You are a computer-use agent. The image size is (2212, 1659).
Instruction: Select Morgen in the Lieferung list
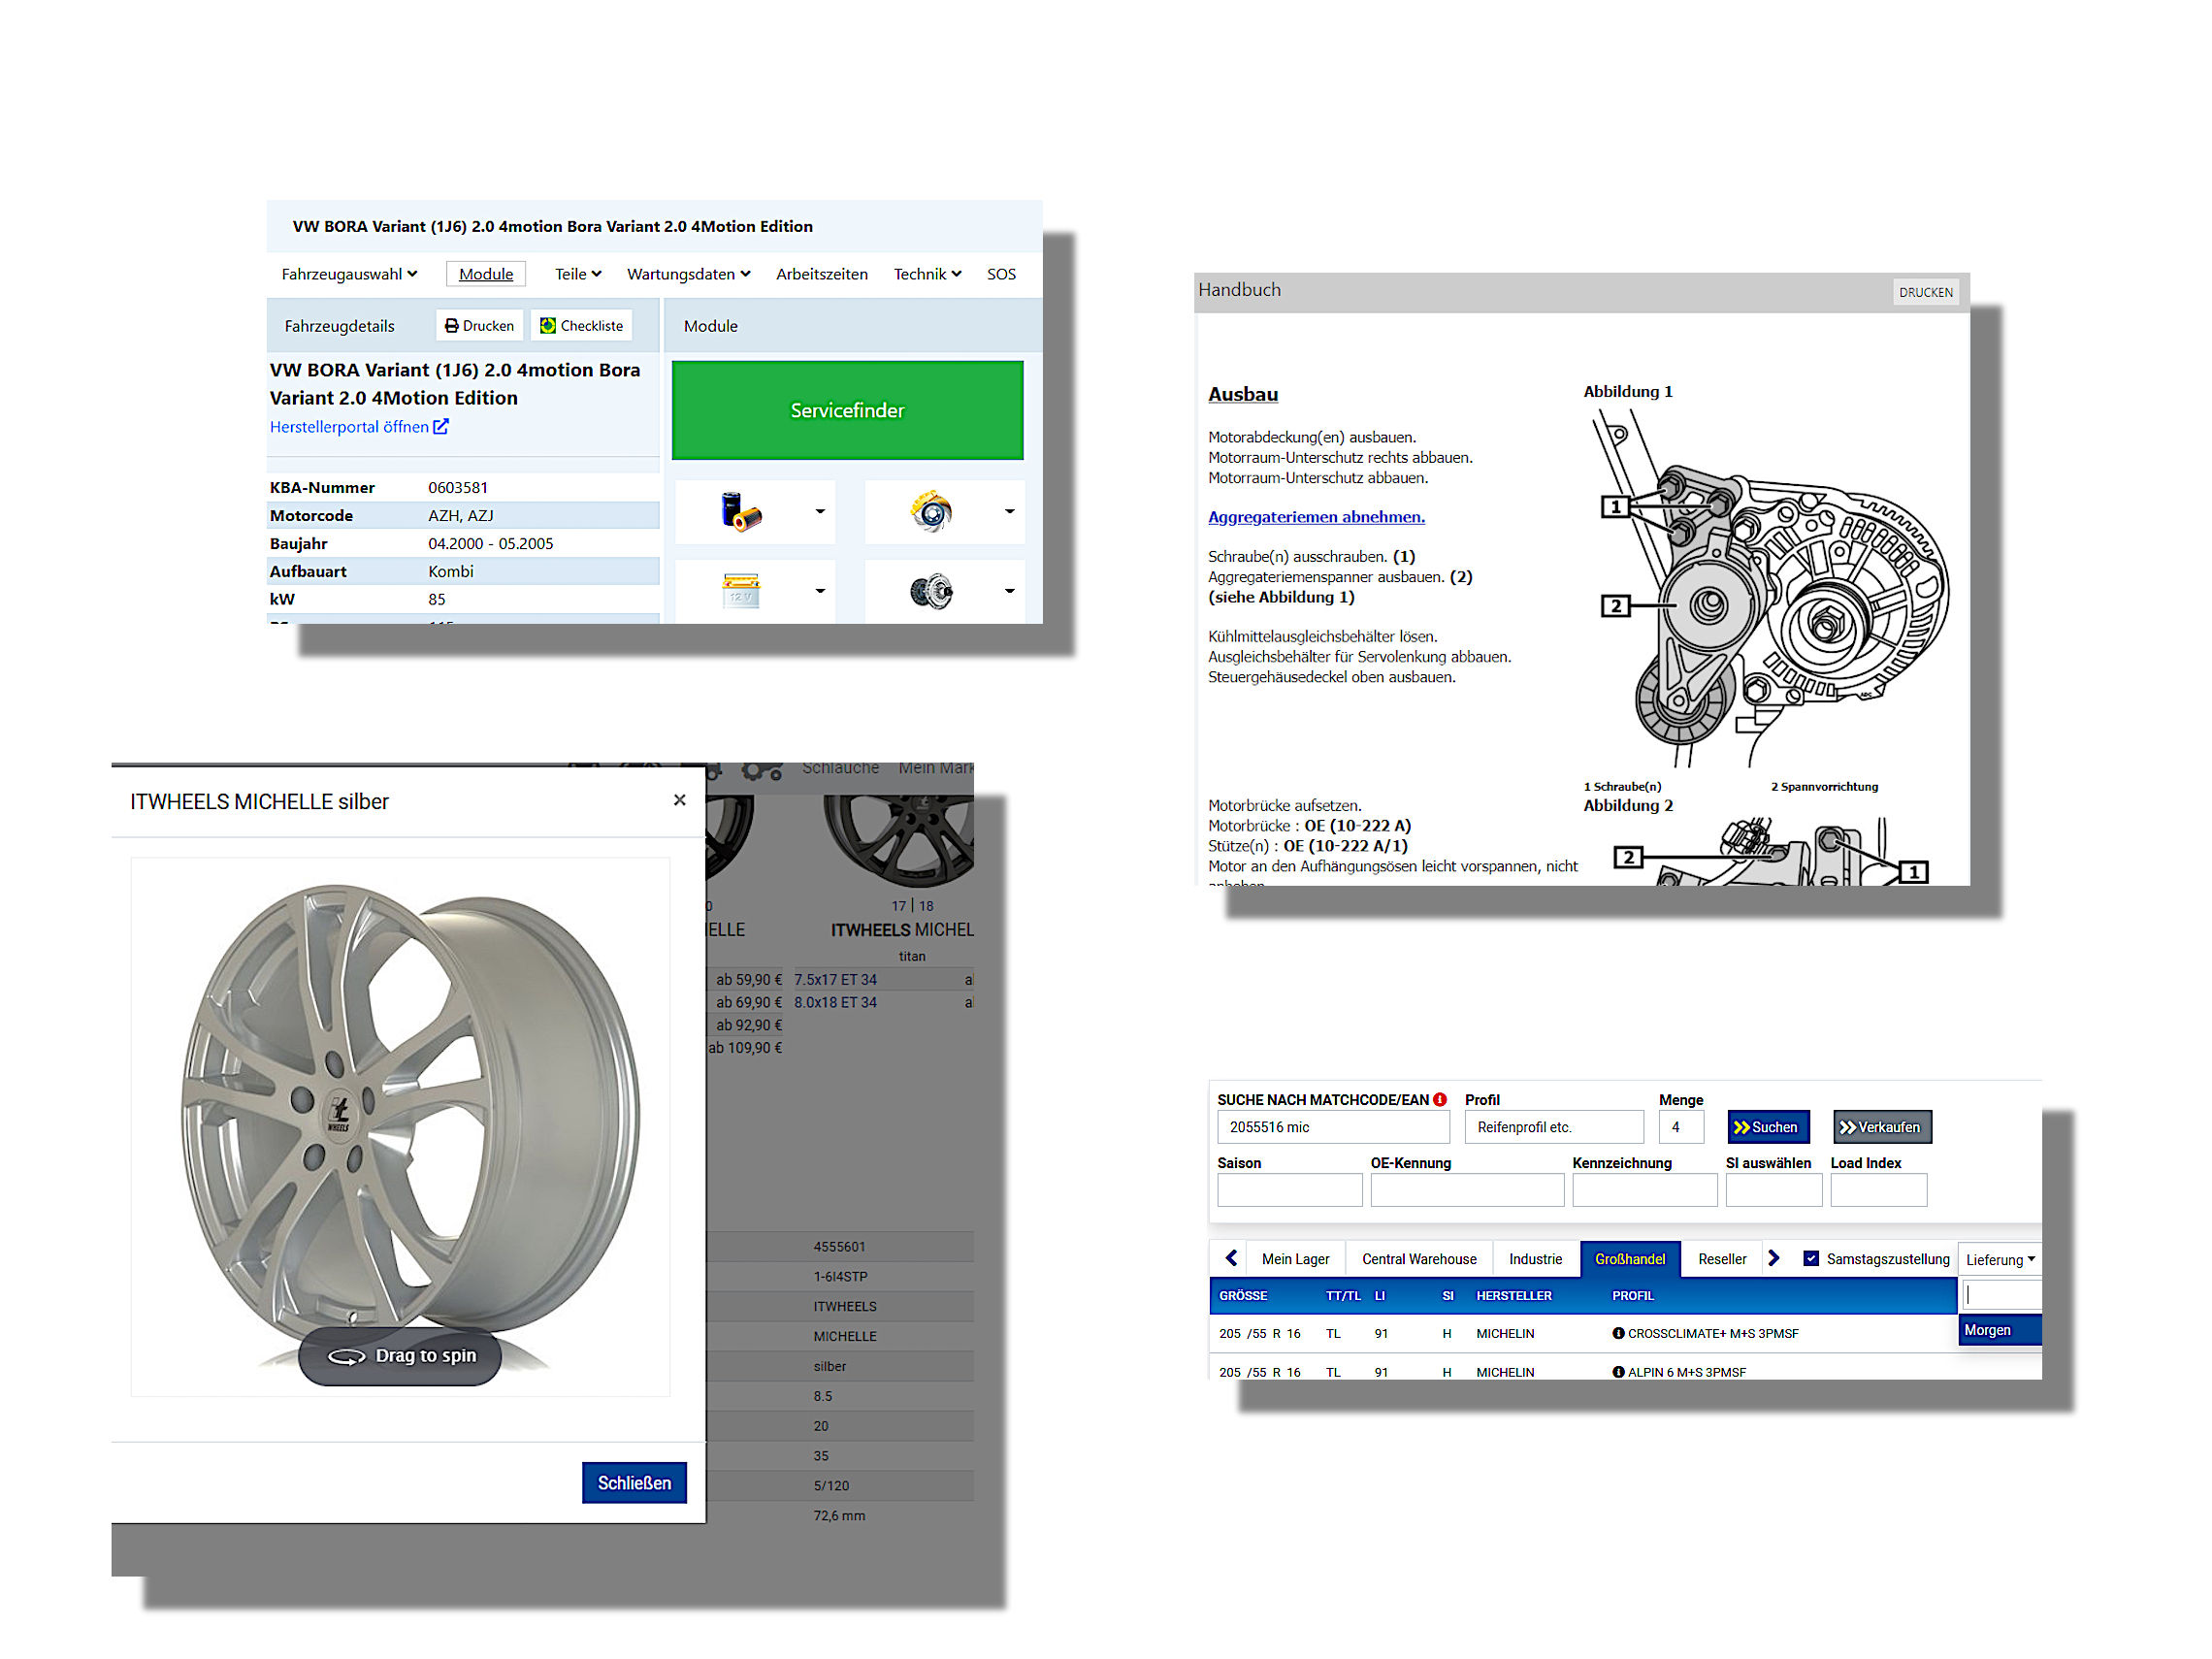2000,1331
